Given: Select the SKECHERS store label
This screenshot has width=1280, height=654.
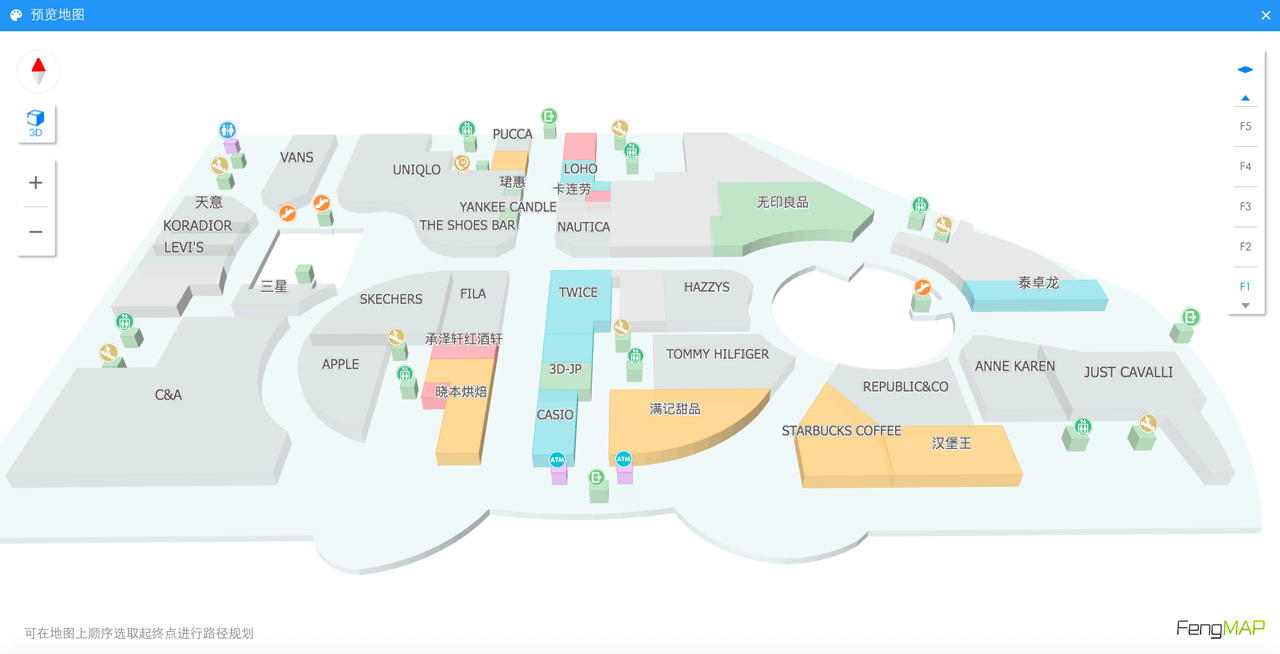Looking at the screenshot, I should (391, 299).
